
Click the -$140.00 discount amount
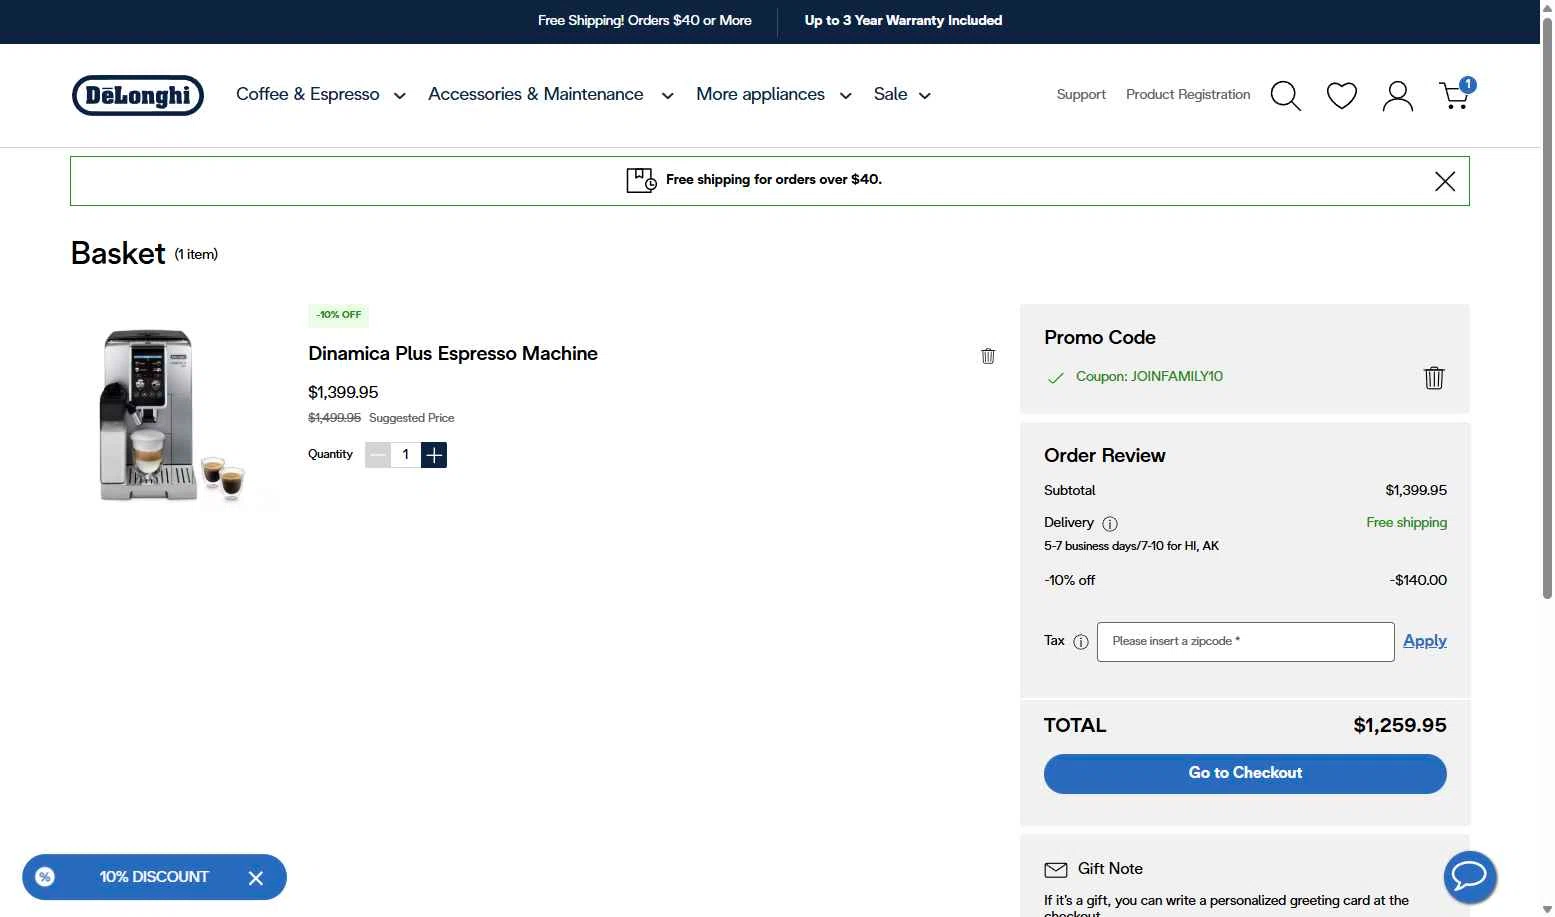[1418, 581]
